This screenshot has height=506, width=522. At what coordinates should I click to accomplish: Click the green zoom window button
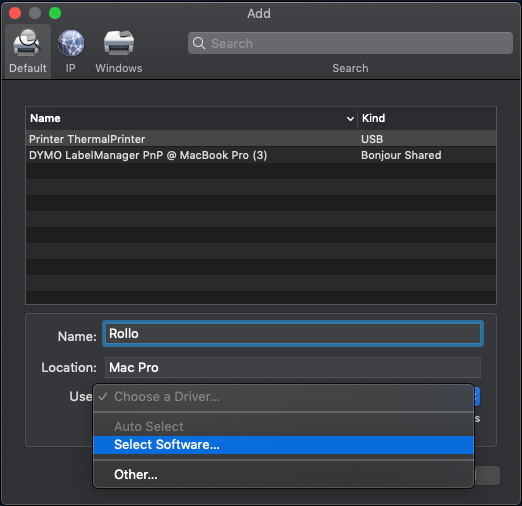pyautogui.click(x=55, y=13)
